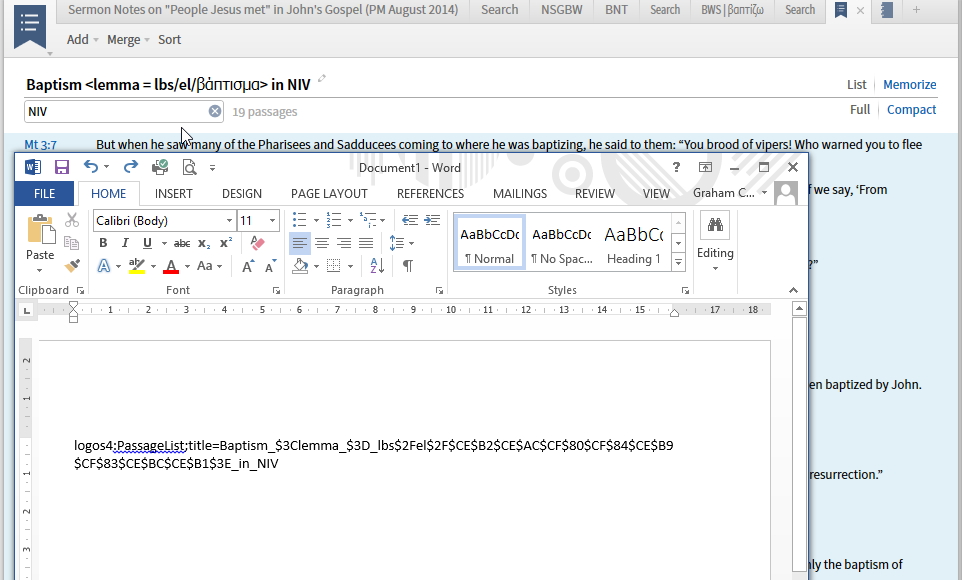The height and width of the screenshot is (580, 962).
Task: Collapse the Word ribbon
Action: pyautogui.click(x=793, y=290)
